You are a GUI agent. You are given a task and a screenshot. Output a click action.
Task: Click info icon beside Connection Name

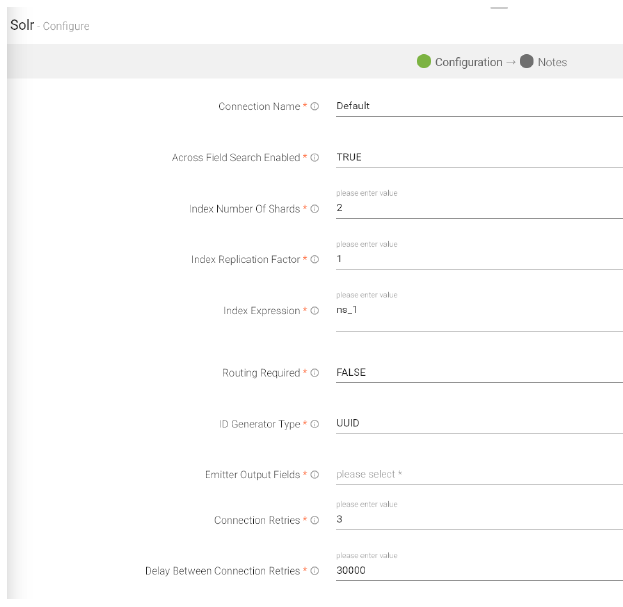point(315,106)
